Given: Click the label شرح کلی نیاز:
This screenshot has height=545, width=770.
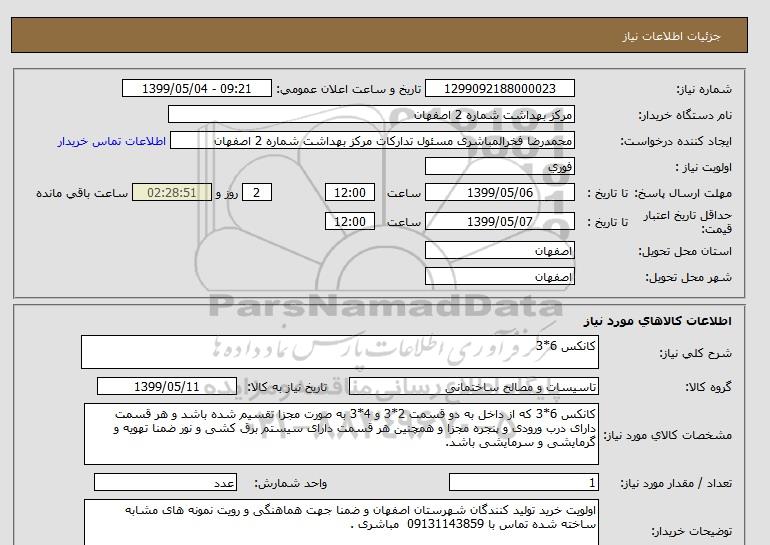Looking at the screenshot, I should coord(695,353).
